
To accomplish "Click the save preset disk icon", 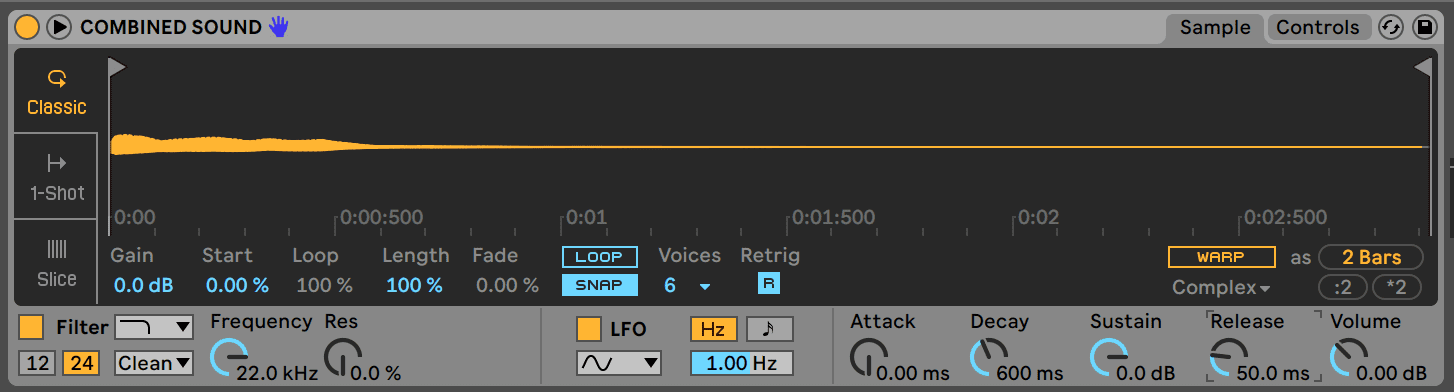I will pos(1423,28).
